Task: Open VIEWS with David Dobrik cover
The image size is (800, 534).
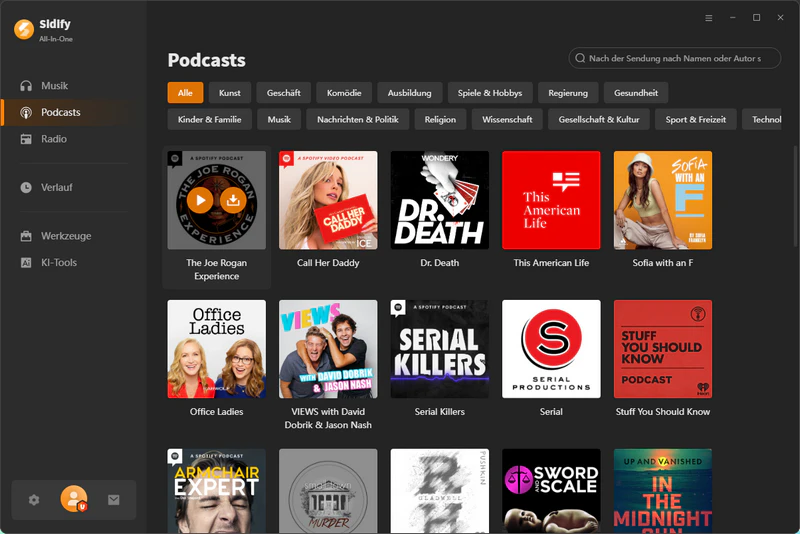Action: pos(328,349)
